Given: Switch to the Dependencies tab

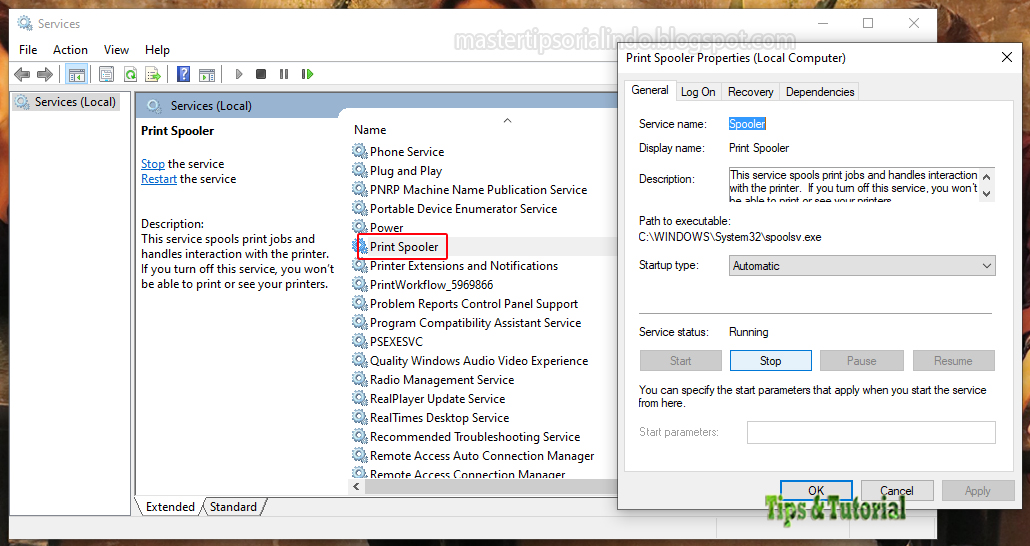Looking at the screenshot, I should point(820,92).
